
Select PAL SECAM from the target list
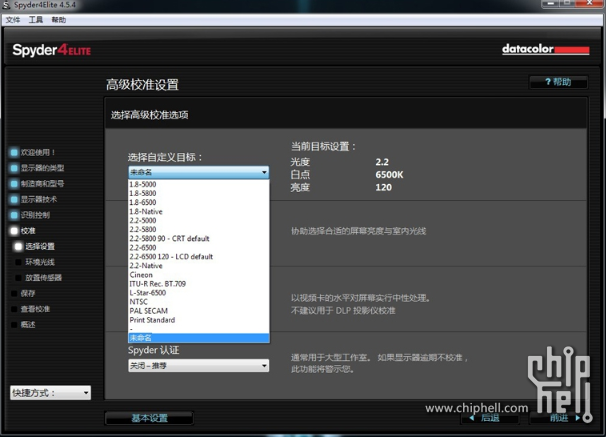199,311
